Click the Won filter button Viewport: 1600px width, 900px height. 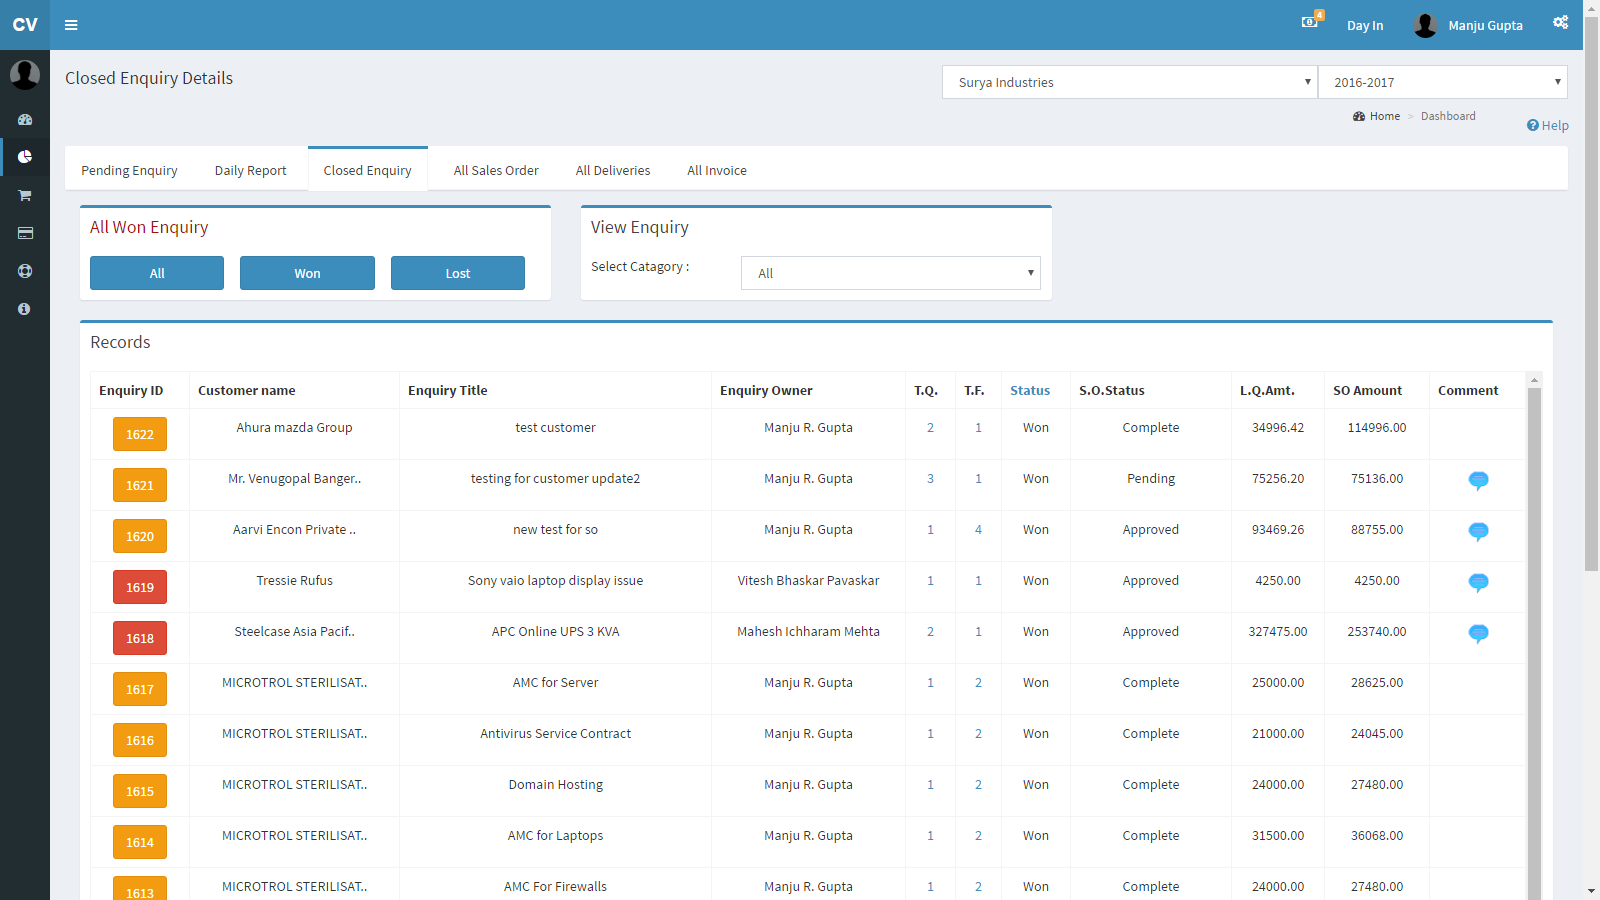(x=307, y=273)
